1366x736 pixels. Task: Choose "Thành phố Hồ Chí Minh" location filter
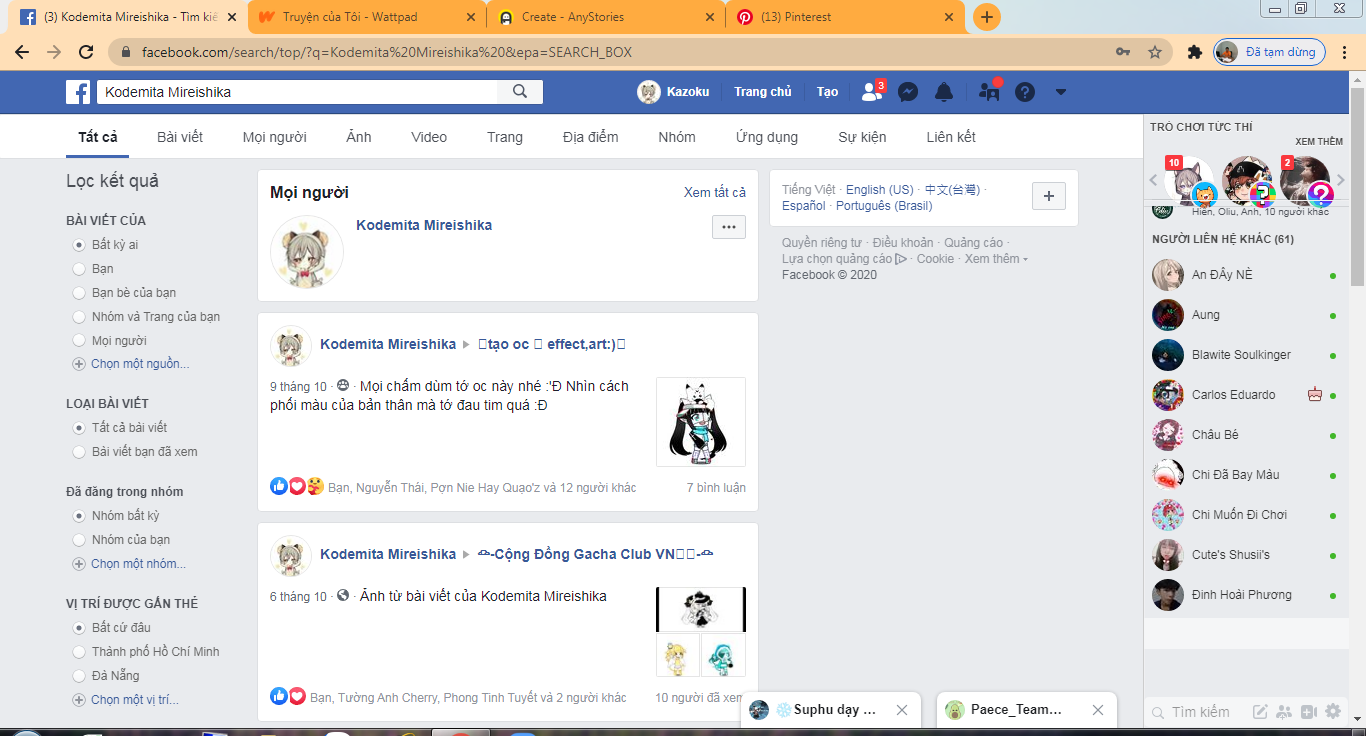tap(79, 652)
